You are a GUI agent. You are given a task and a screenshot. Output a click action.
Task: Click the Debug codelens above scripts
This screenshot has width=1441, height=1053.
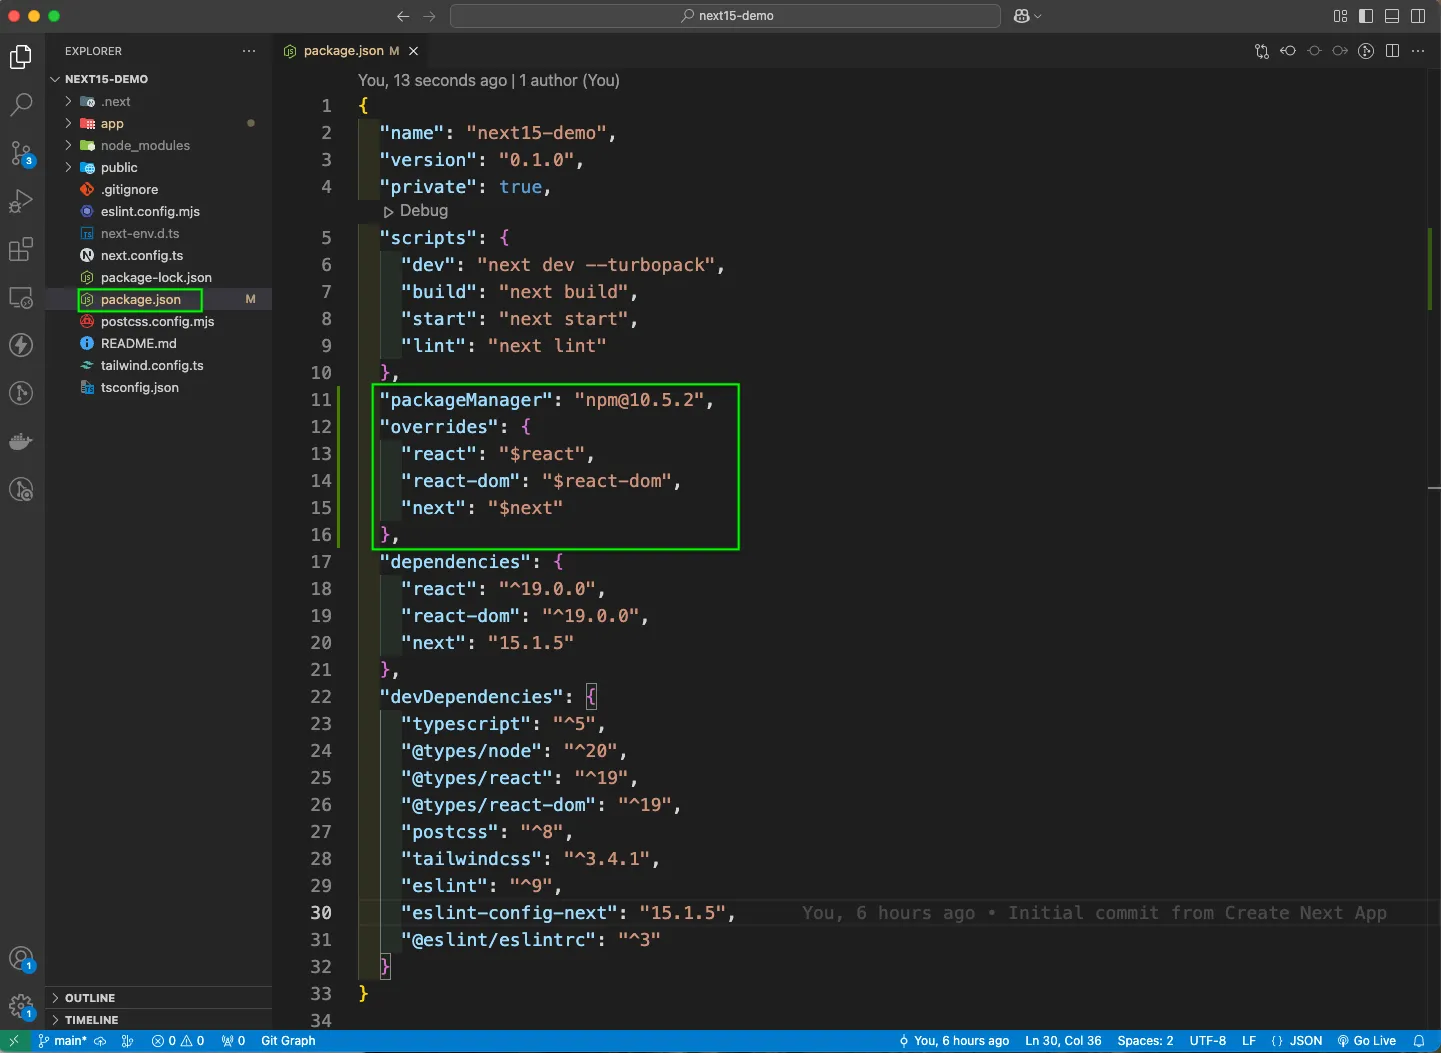point(416,211)
